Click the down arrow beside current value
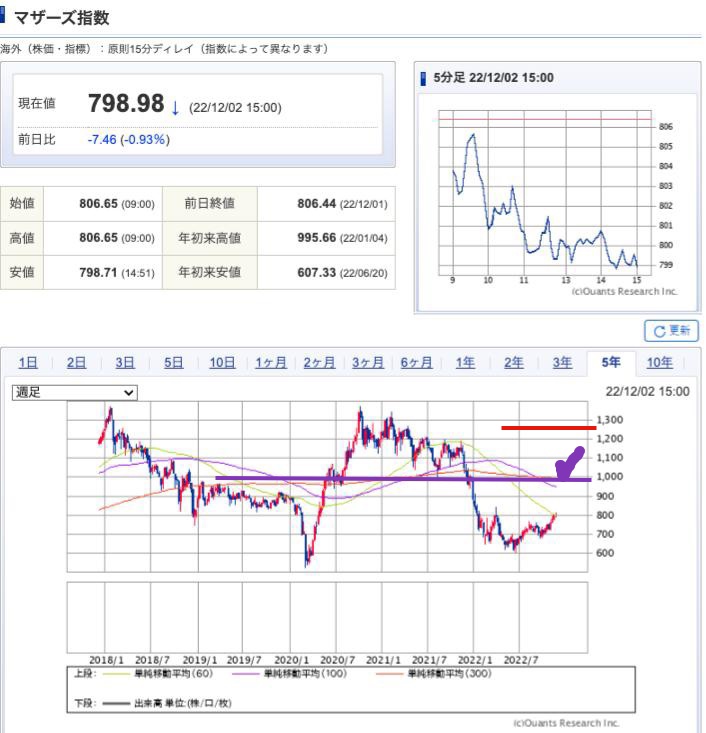706x733 pixels. [x=175, y=108]
